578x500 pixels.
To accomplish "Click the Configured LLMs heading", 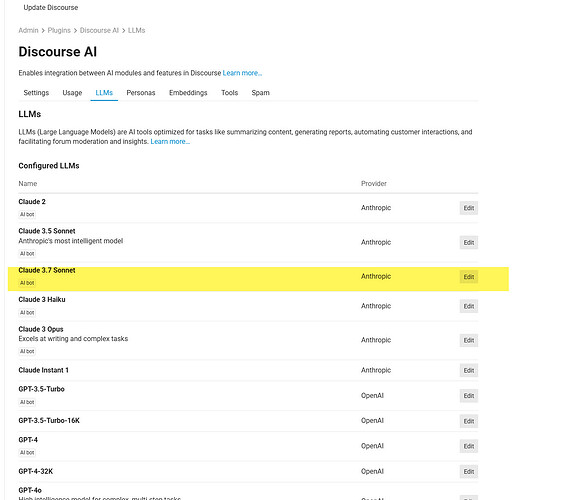I will pyautogui.click(x=49, y=166).
